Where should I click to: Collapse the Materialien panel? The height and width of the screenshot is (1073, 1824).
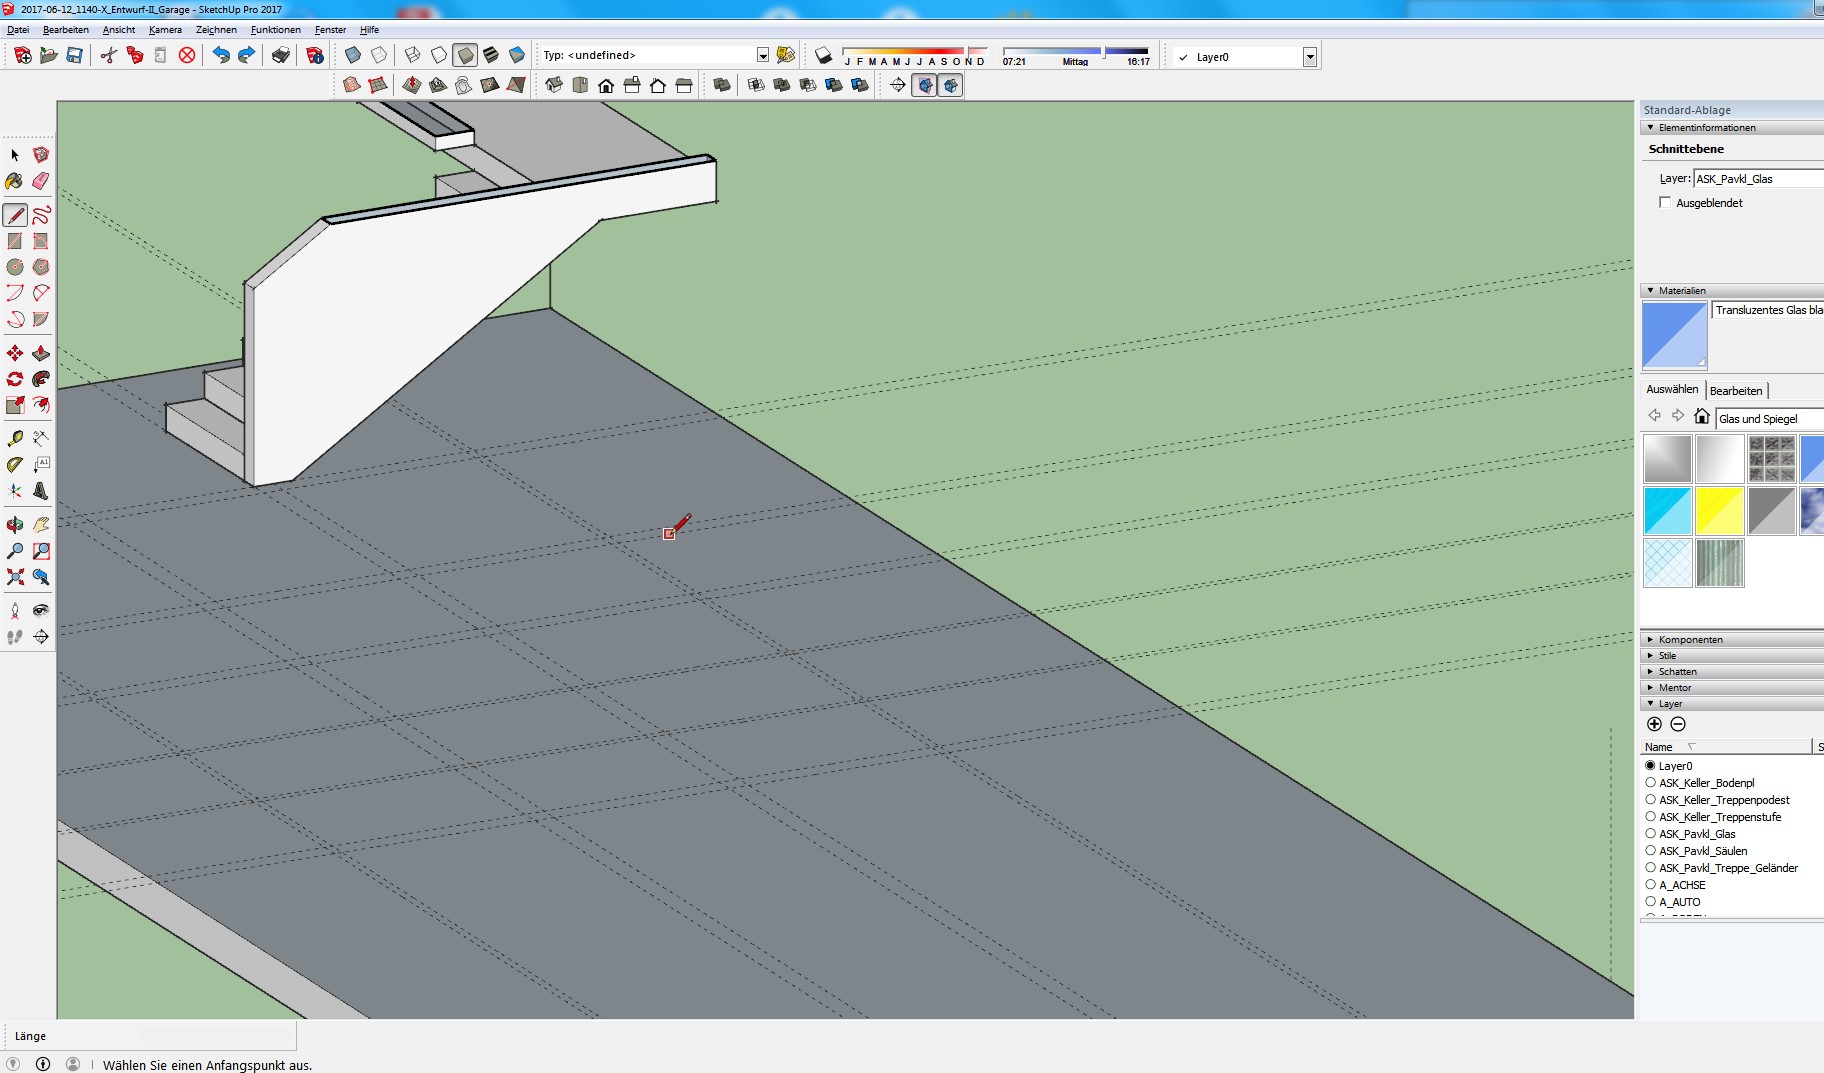click(x=1682, y=291)
